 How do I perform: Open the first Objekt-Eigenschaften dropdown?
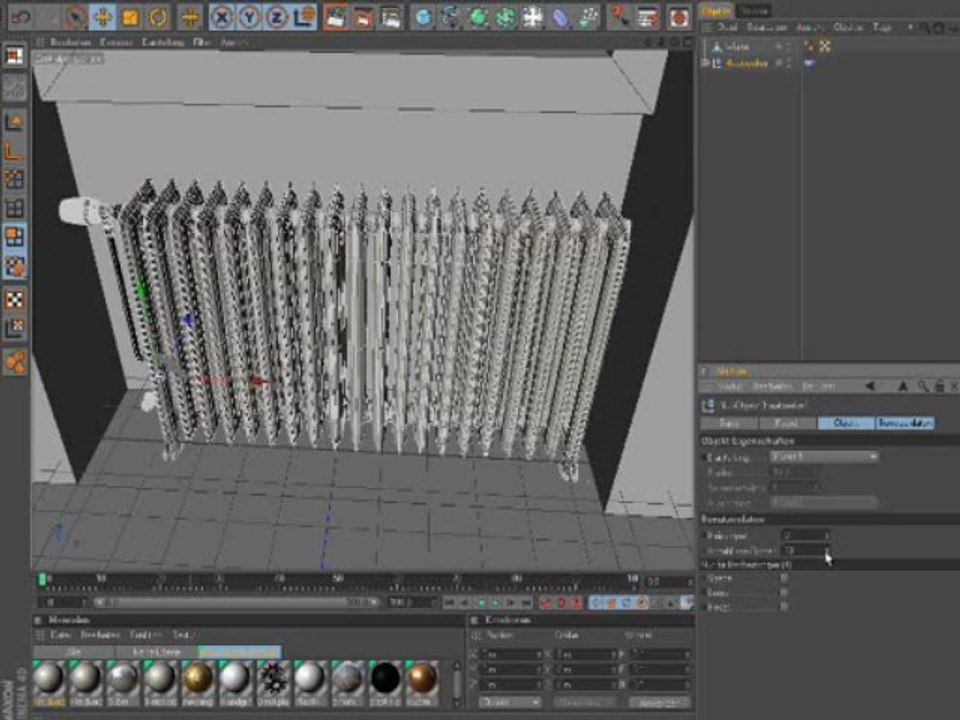coord(824,456)
